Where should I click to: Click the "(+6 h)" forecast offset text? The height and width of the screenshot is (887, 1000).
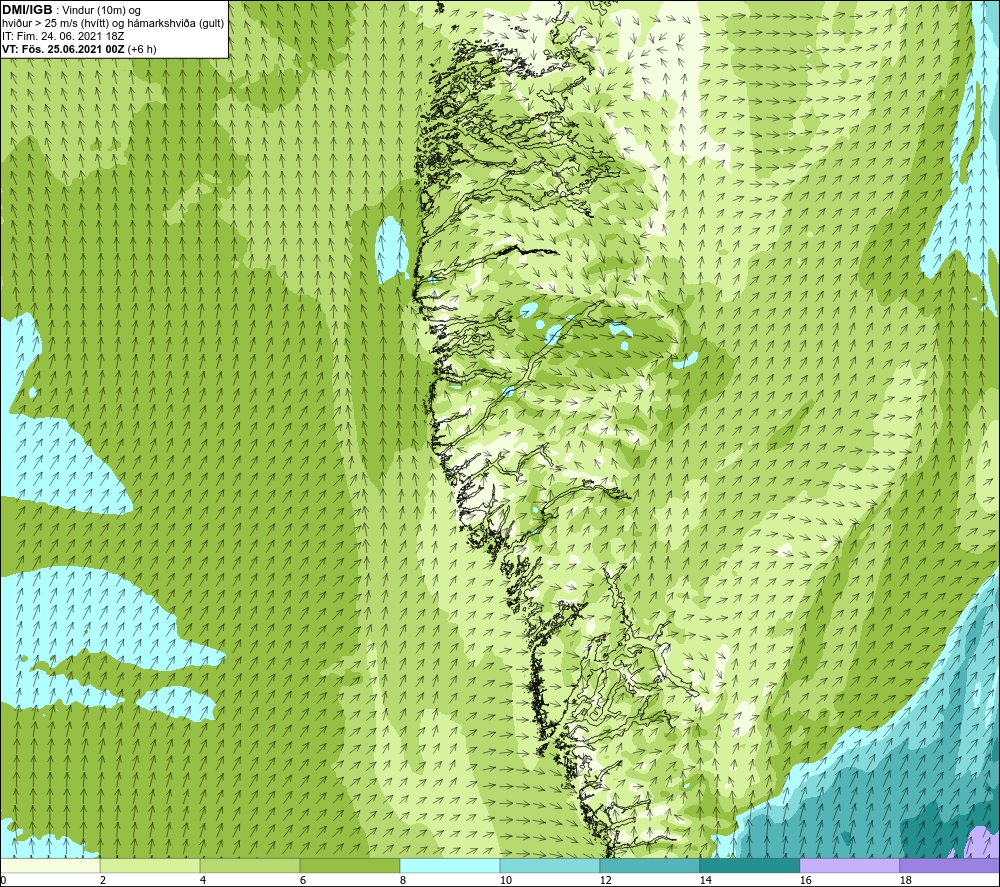tap(142, 49)
